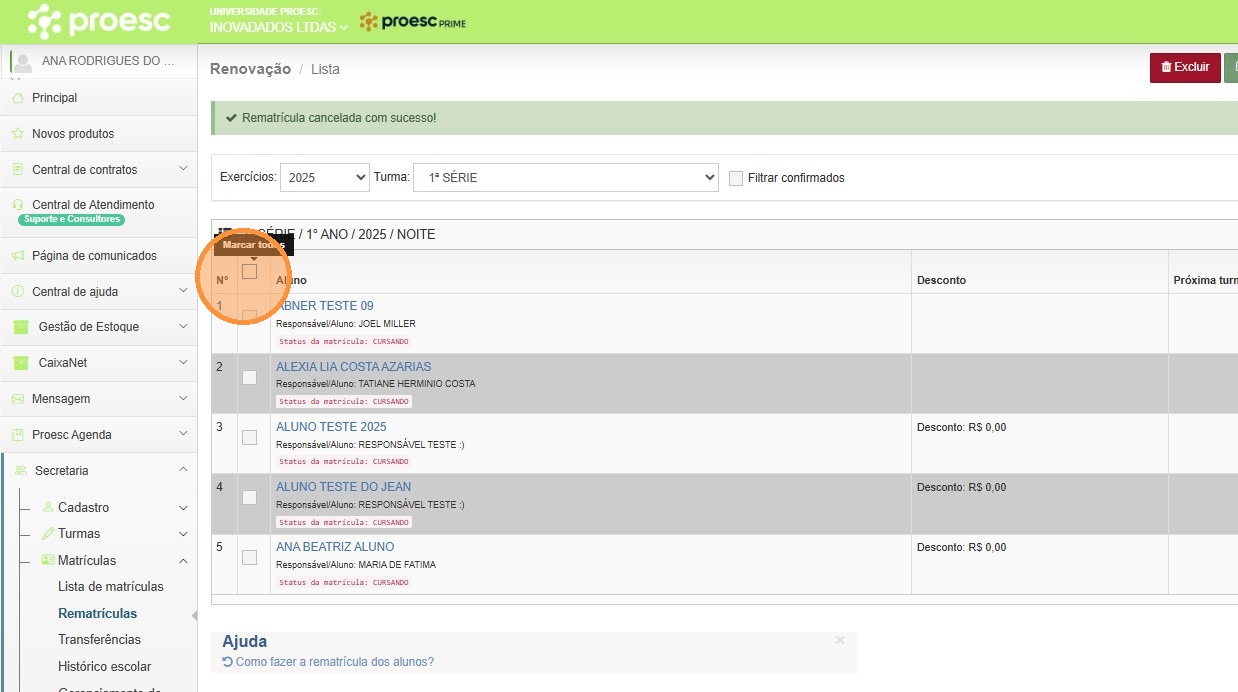Check the box for ALUNO TESTE 2025
The width and height of the screenshot is (1238, 692).
click(250, 437)
